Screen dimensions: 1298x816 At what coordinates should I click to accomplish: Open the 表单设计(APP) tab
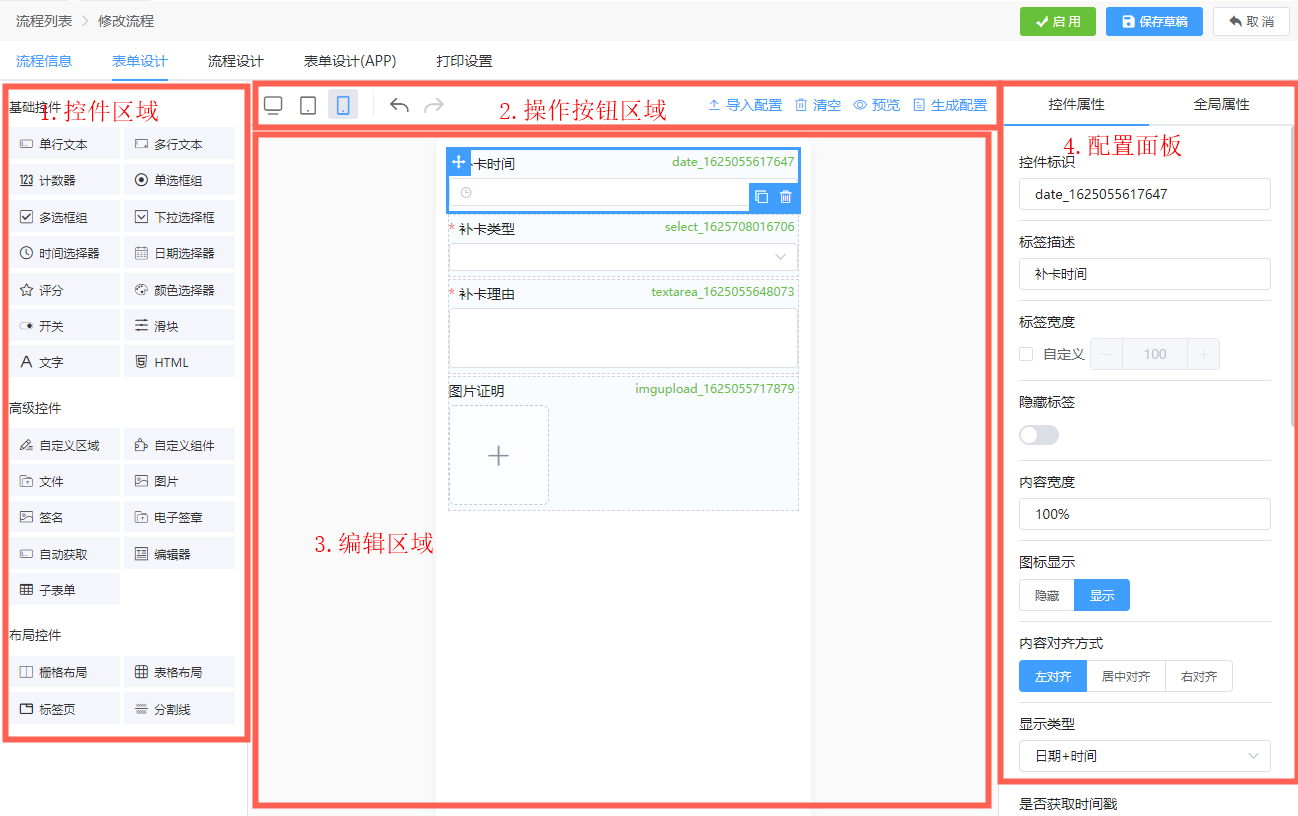[350, 61]
